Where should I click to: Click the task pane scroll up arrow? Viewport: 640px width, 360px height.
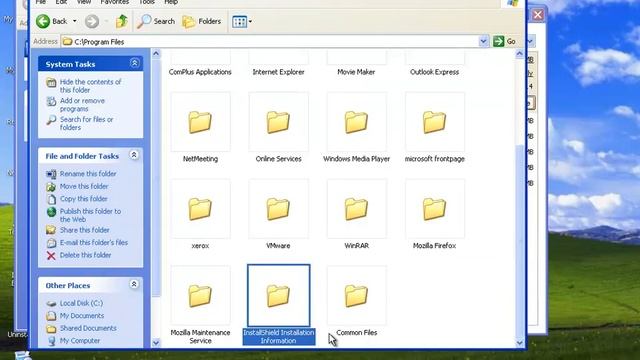tap(156, 54)
